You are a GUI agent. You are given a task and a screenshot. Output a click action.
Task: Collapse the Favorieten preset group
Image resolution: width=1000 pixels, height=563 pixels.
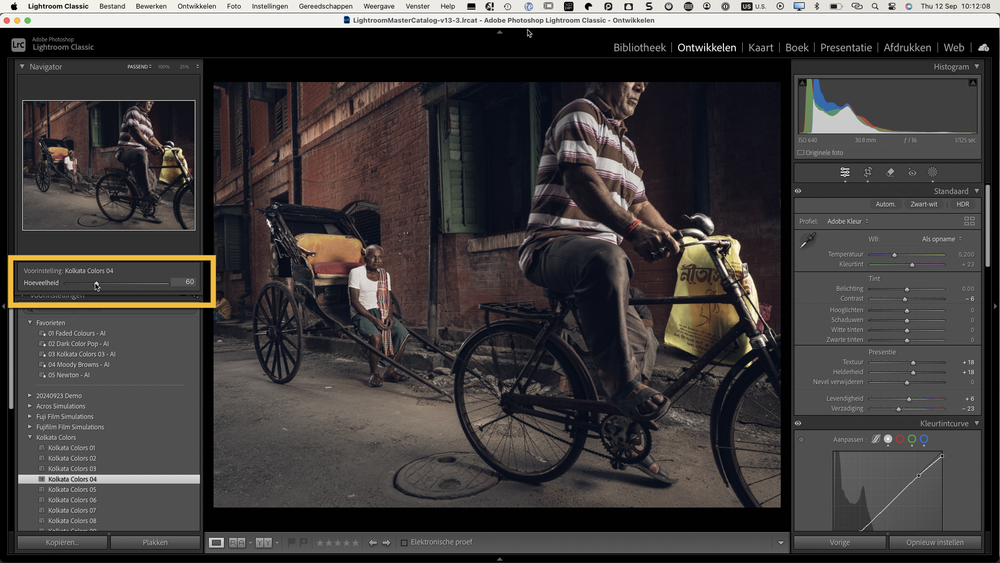click(29, 323)
